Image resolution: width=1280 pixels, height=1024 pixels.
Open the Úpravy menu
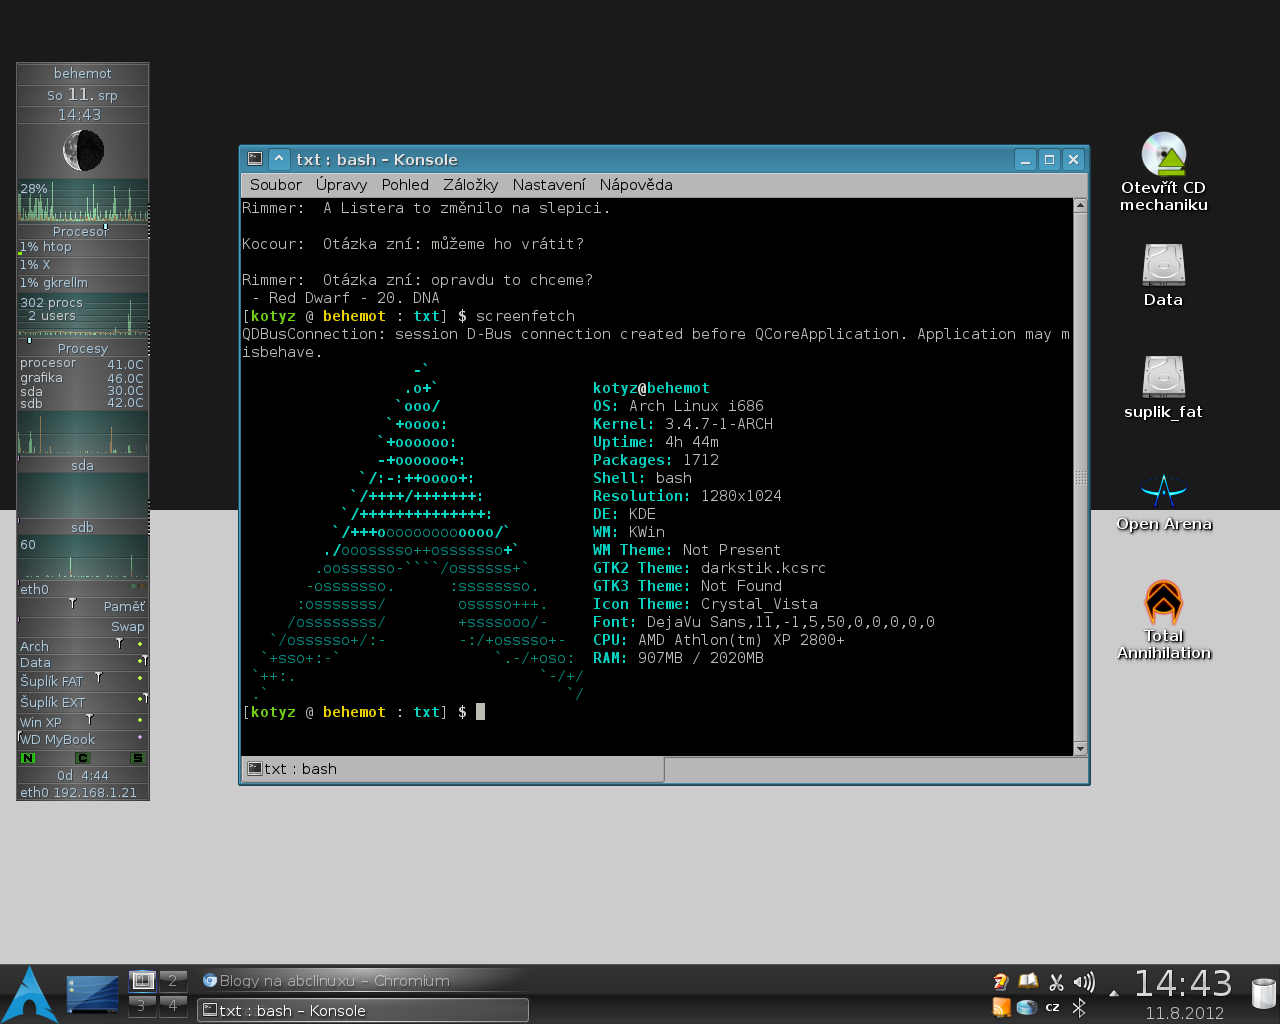click(341, 185)
